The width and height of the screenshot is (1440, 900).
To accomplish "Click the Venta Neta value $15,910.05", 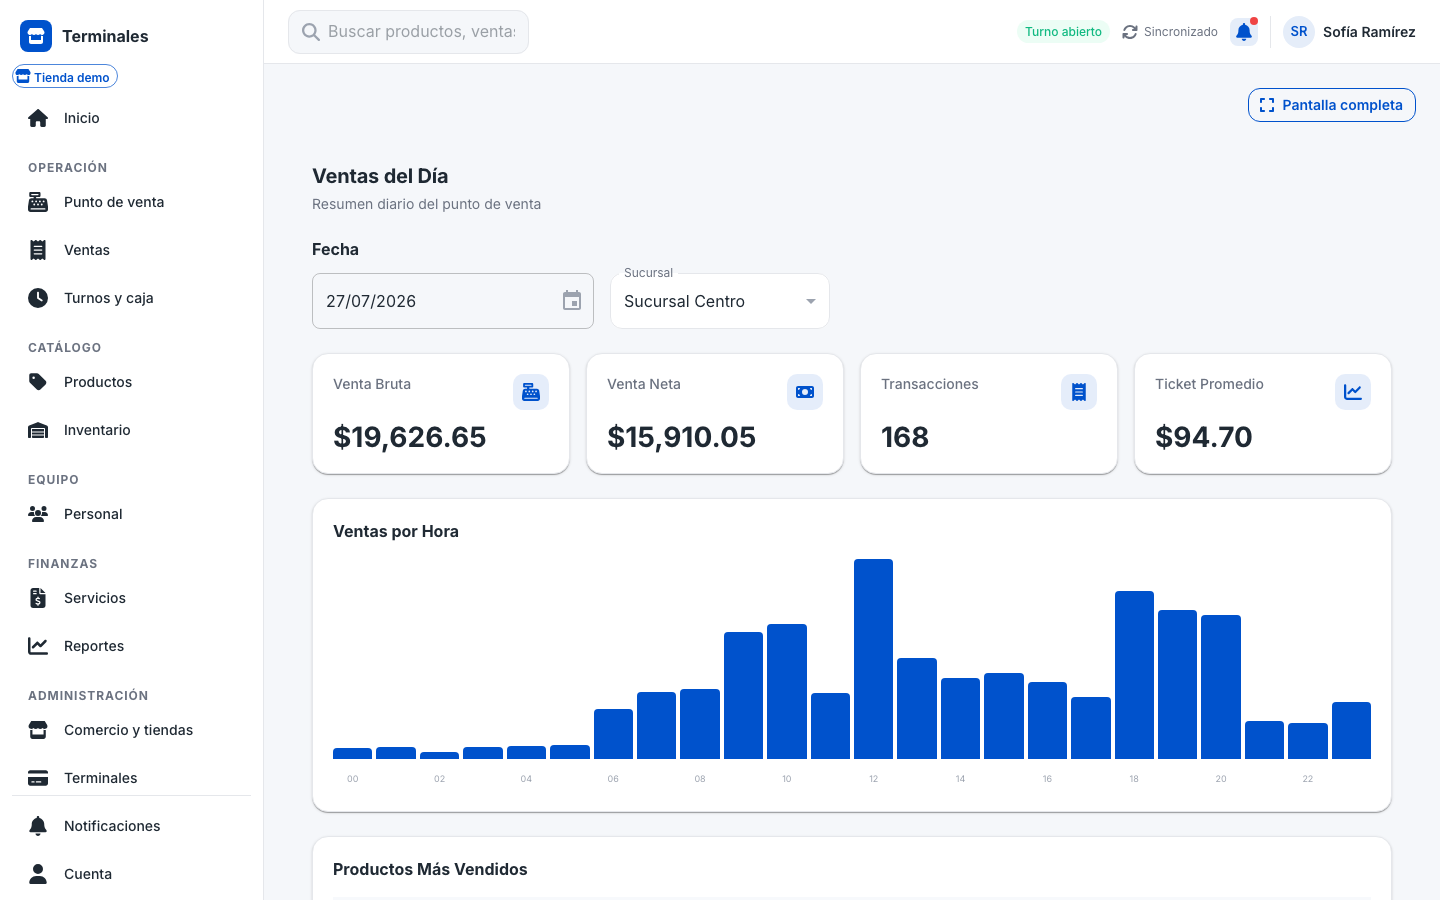I will click(x=682, y=437).
